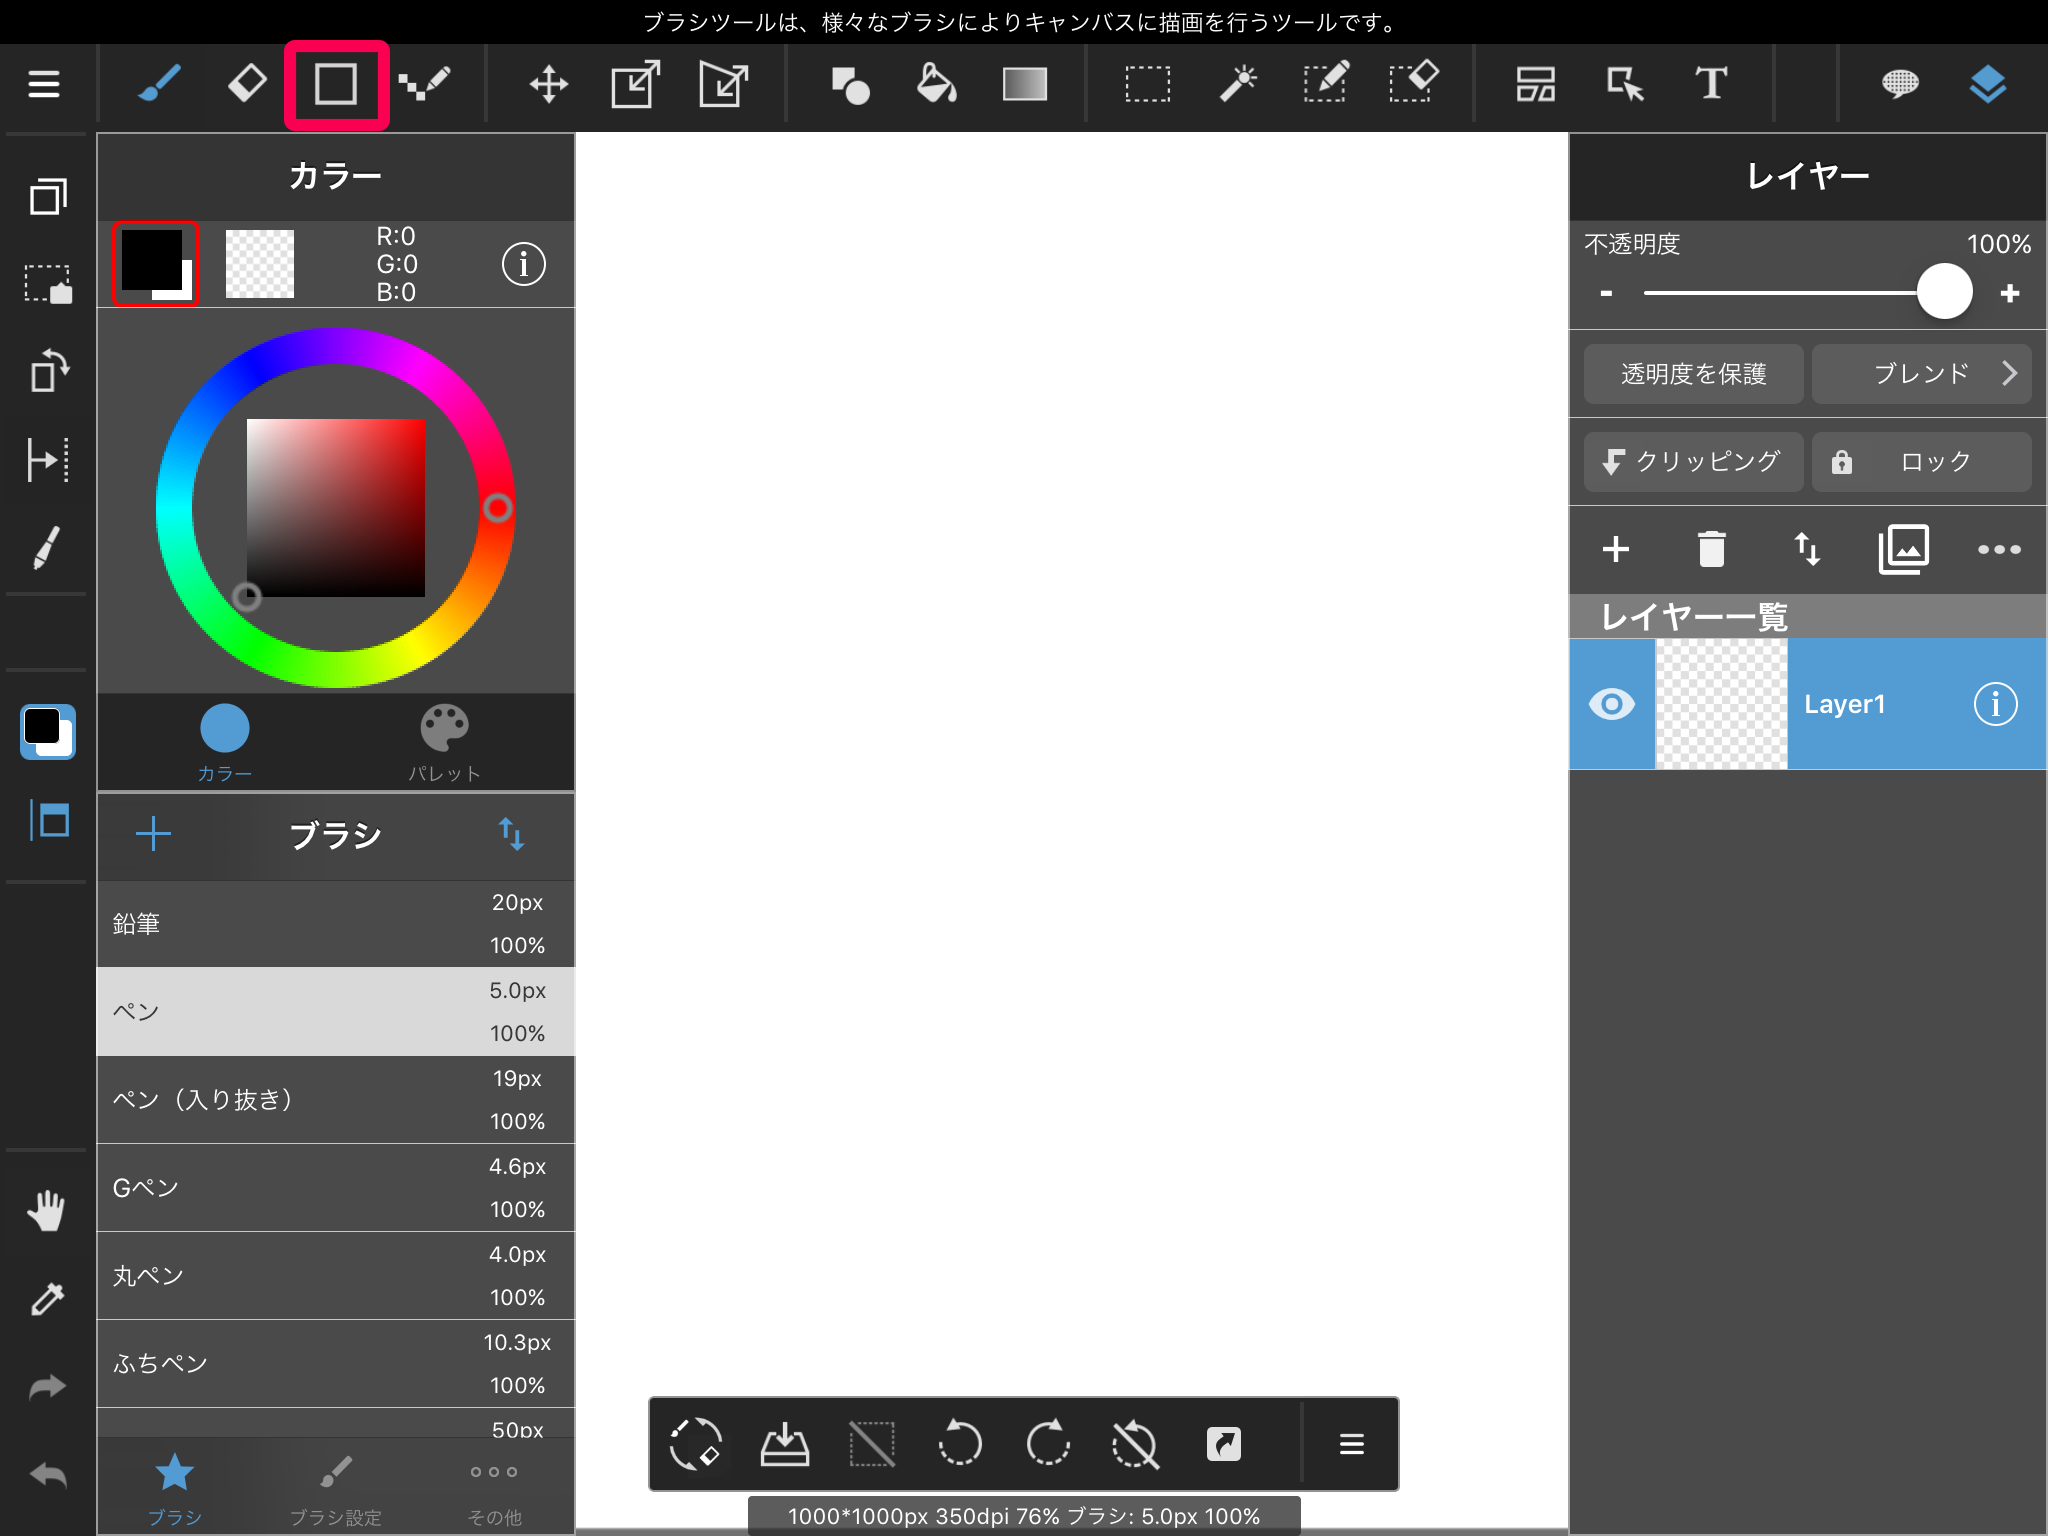Toggle the color panel from sidebar swatch
This screenshot has width=2048, height=1536.
(x=48, y=732)
